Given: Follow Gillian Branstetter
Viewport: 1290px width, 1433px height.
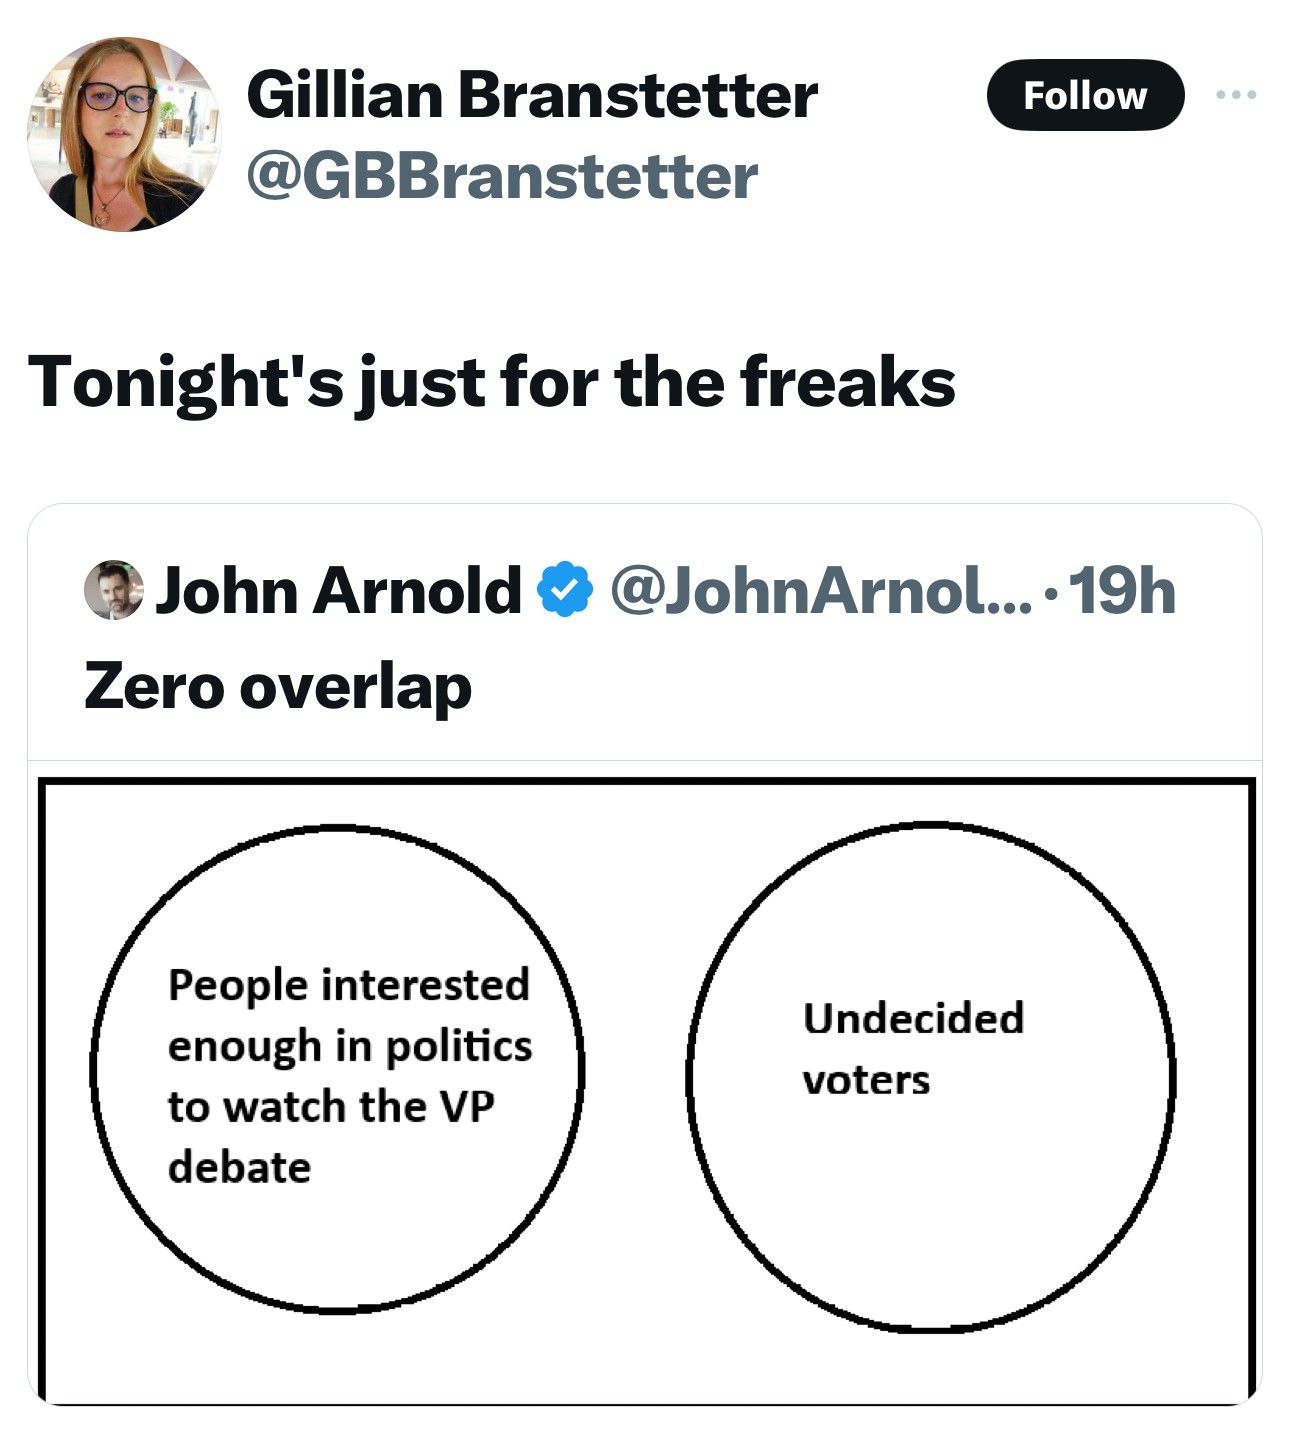Looking at the screenshot, I should [1085, 95].
